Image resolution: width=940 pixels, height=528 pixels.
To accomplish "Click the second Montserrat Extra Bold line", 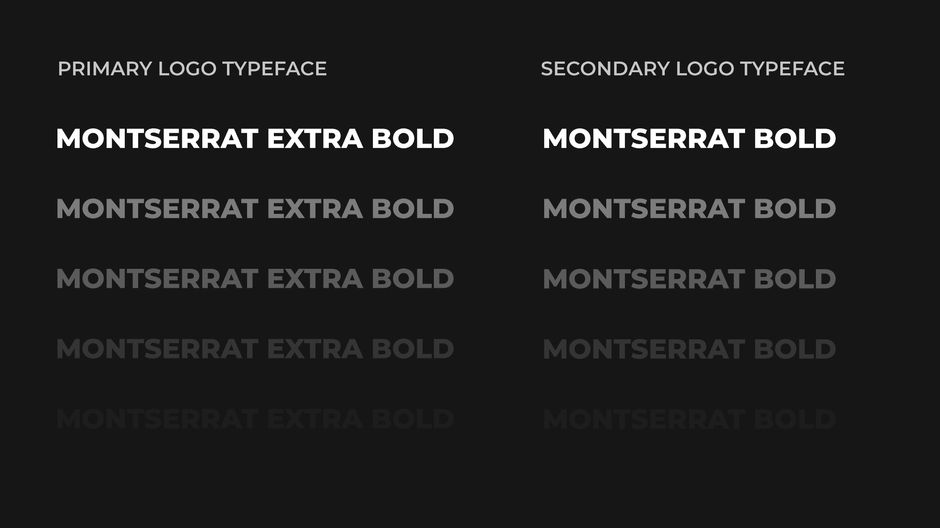I will 255,209.
